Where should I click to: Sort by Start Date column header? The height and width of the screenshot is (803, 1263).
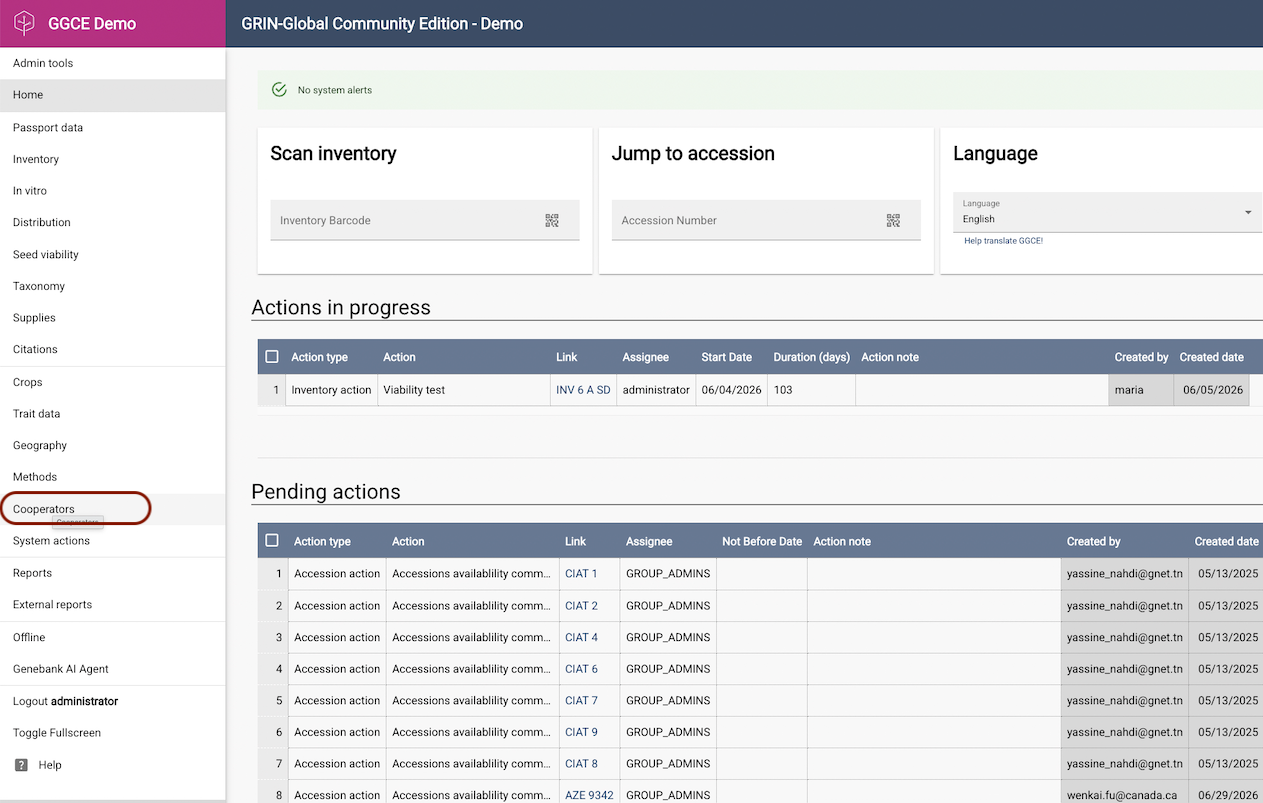coord(727,357)
